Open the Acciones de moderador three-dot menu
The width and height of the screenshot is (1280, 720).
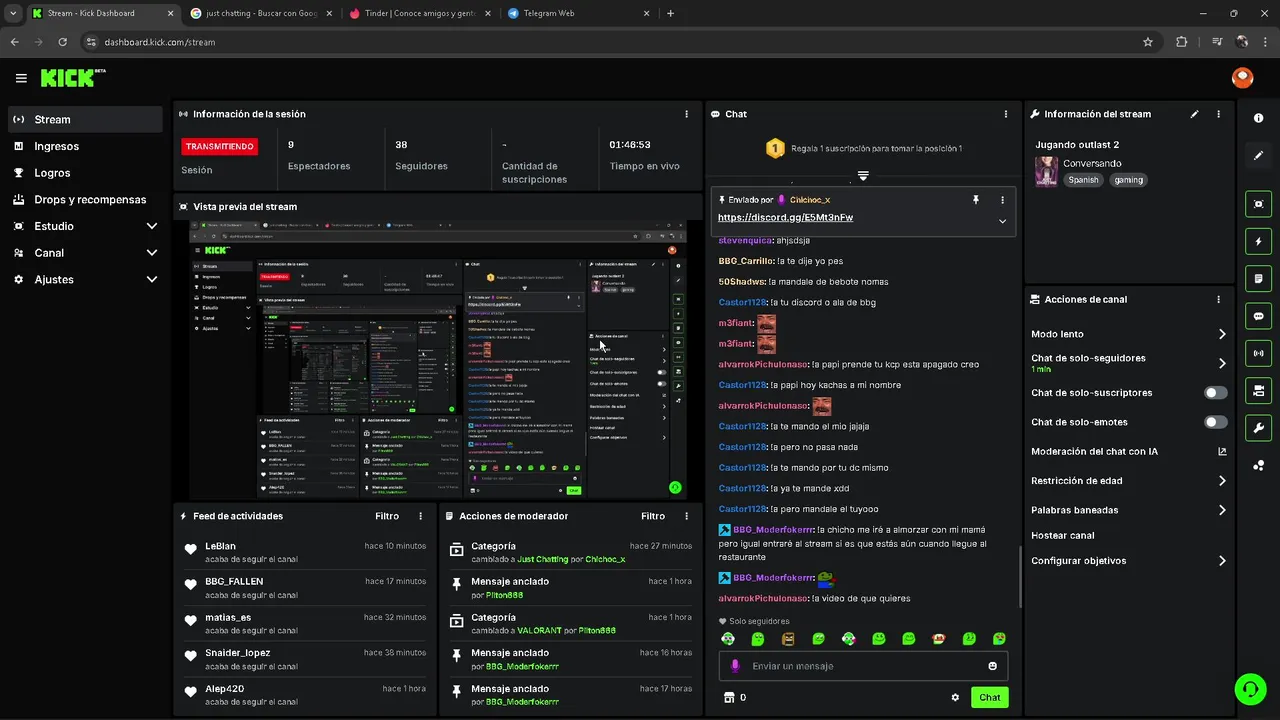[x=686, y=516]
